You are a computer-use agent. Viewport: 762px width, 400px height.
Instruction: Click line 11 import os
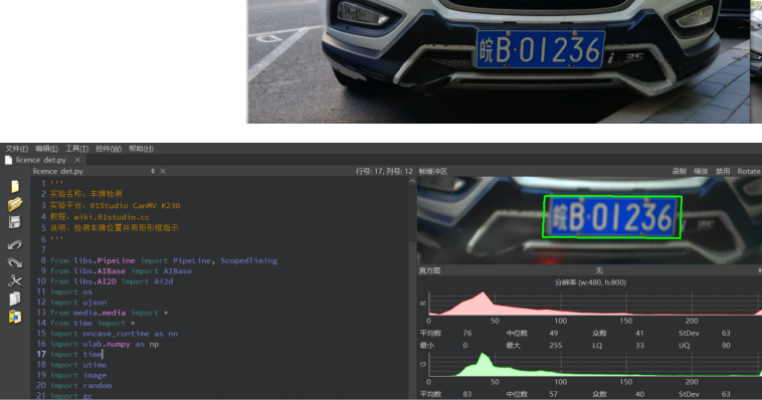click(x=71, y=292)
